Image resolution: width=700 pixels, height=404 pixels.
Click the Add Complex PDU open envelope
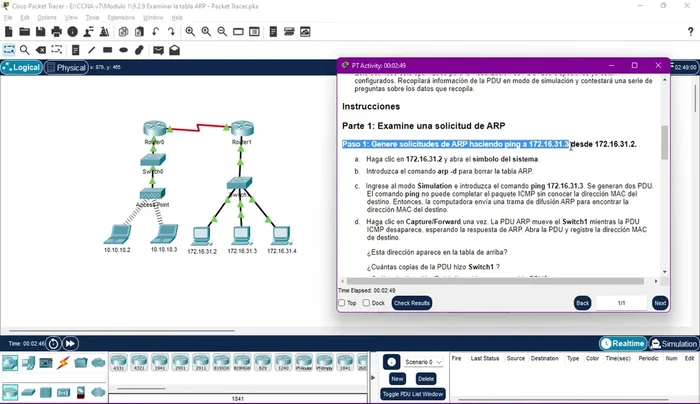(x=175, y=50)
